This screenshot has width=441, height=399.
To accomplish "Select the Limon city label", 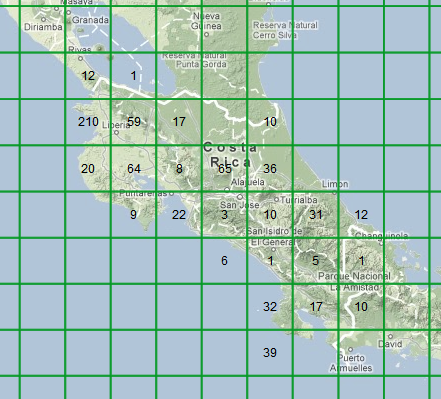I will (x=335, y=184).
